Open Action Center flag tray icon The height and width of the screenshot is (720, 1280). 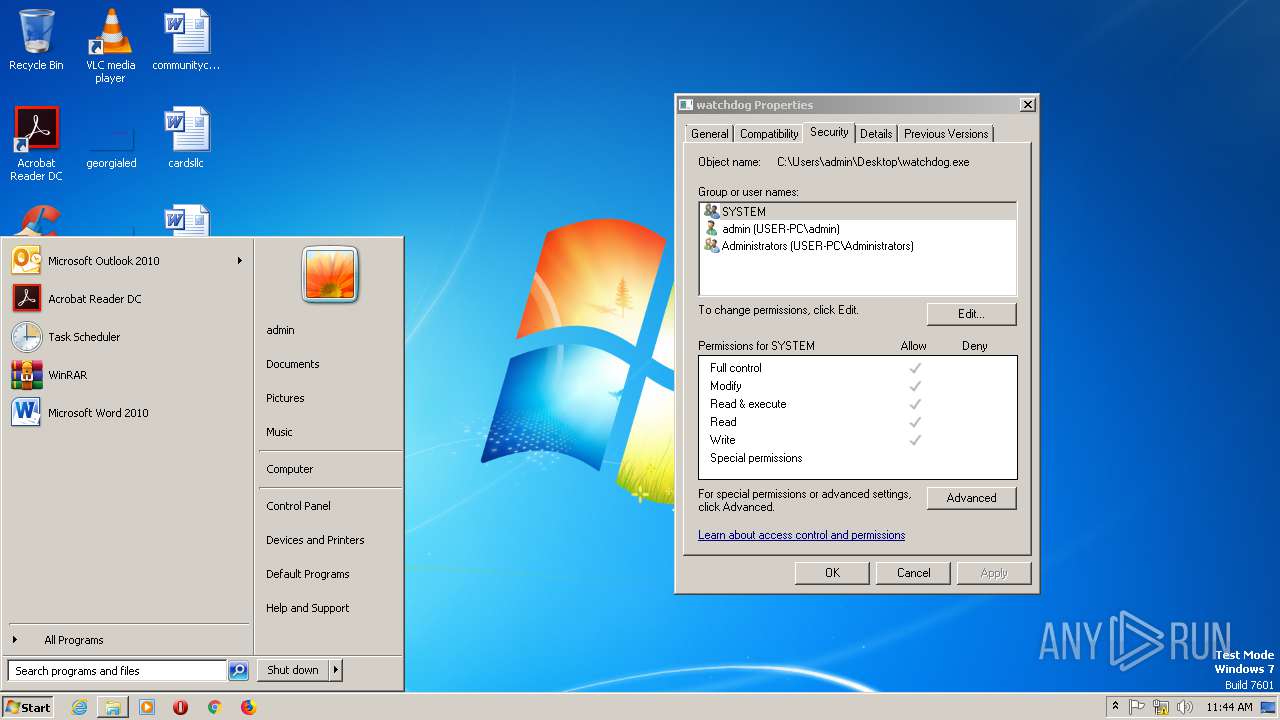coord(1137,707)
